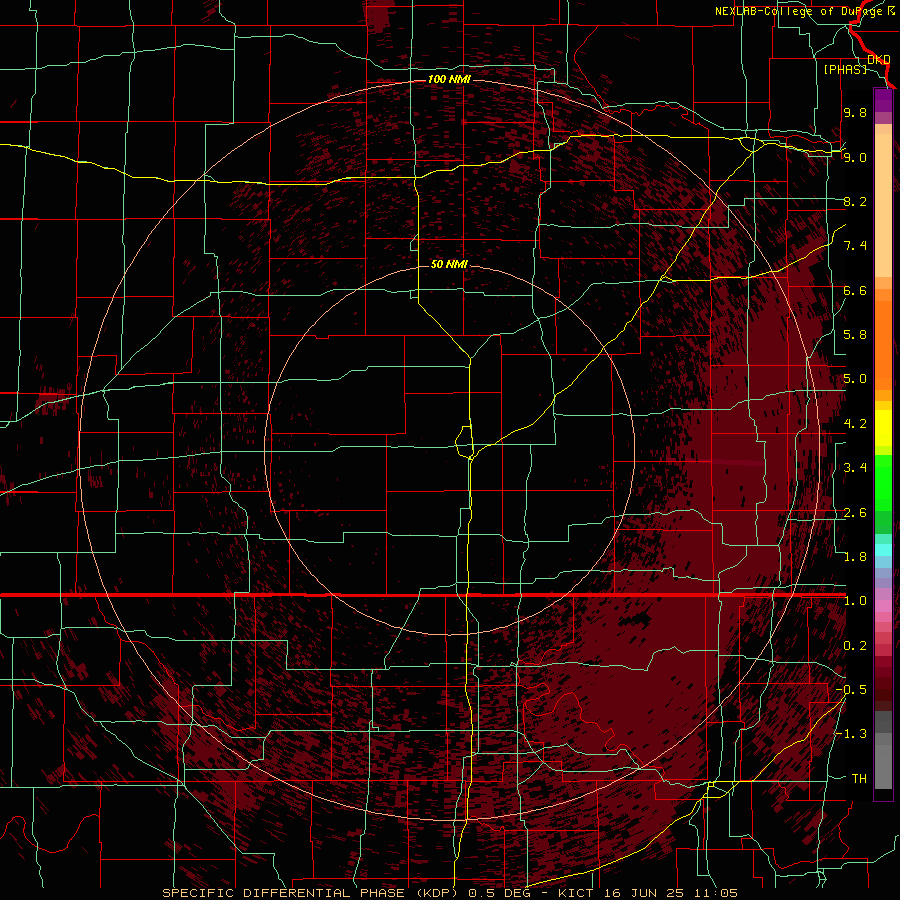The height and width of the screenshot is (900, 900).
Task: Click the -0.5 scale value
Action: pos(851,690)
